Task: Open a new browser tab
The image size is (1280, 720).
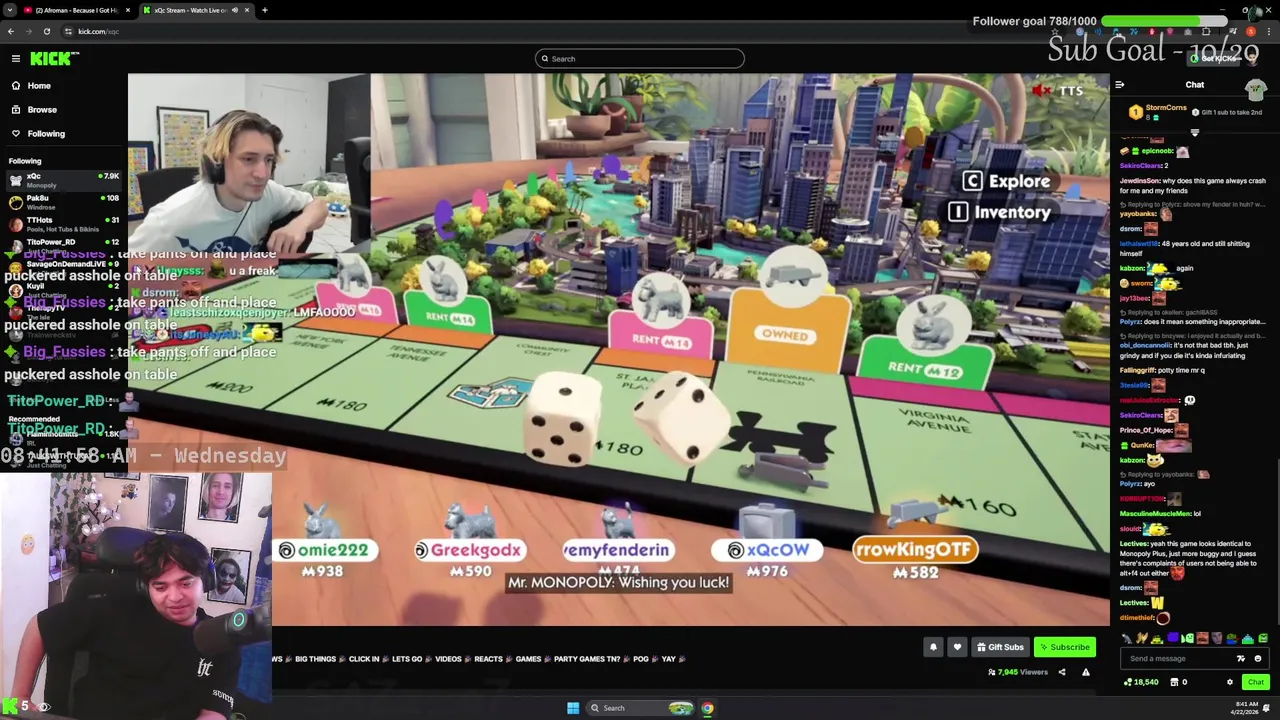Action: pos(265,10)
